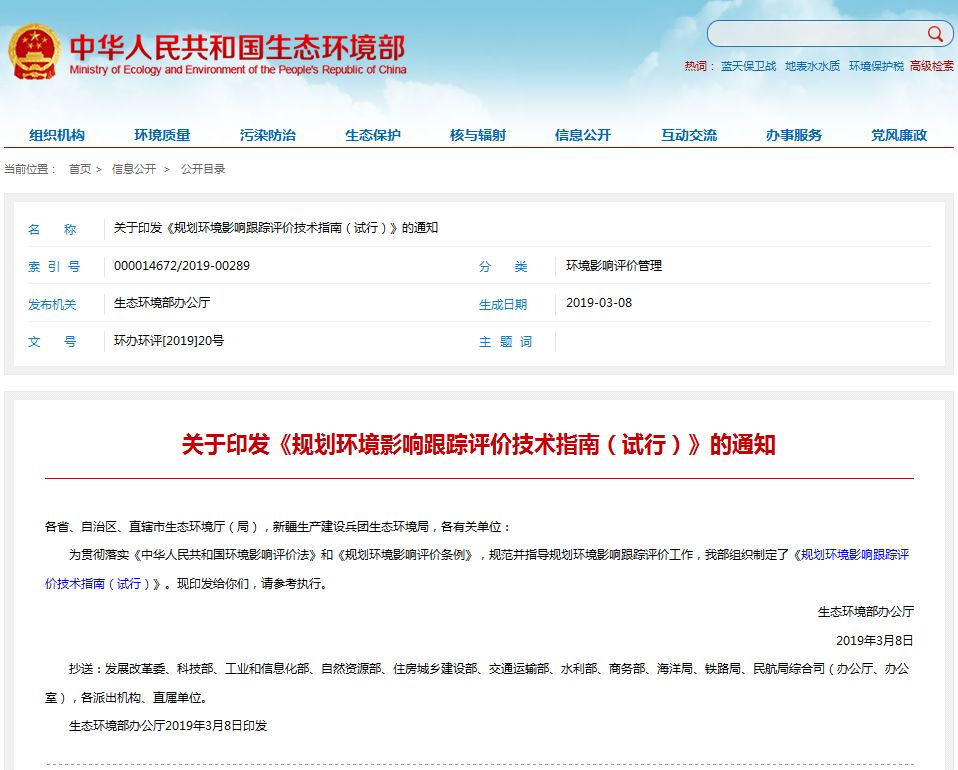Open the 信息公开 navigation menu
The image size is (958, 770).
583,135
